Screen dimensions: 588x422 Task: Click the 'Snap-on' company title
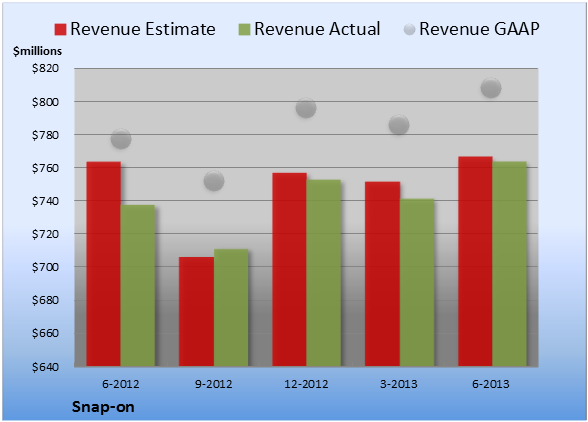[x=103, y=407]
